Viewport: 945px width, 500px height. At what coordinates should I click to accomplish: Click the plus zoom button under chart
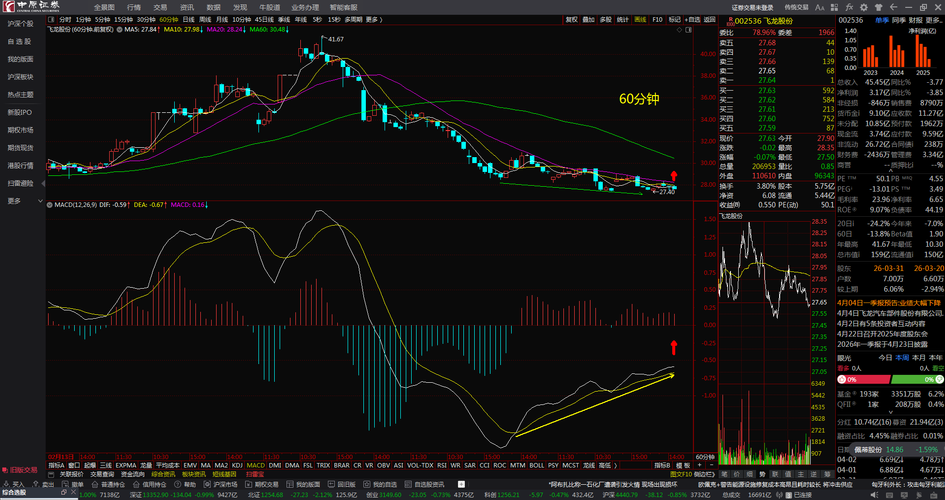point(700,465)
